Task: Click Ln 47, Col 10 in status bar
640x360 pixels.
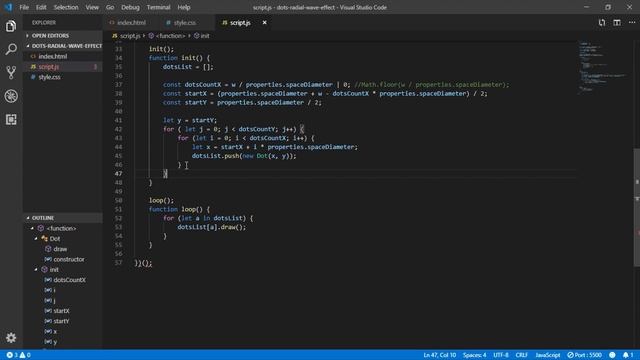Action: coord(439,355)
